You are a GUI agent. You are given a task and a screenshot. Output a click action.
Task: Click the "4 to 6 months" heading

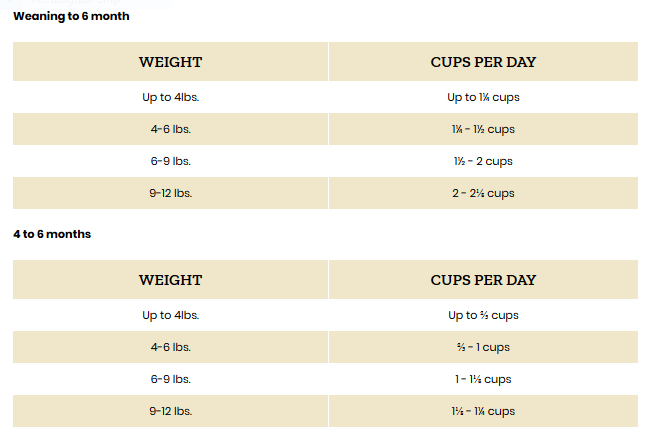tap(52, 234)
